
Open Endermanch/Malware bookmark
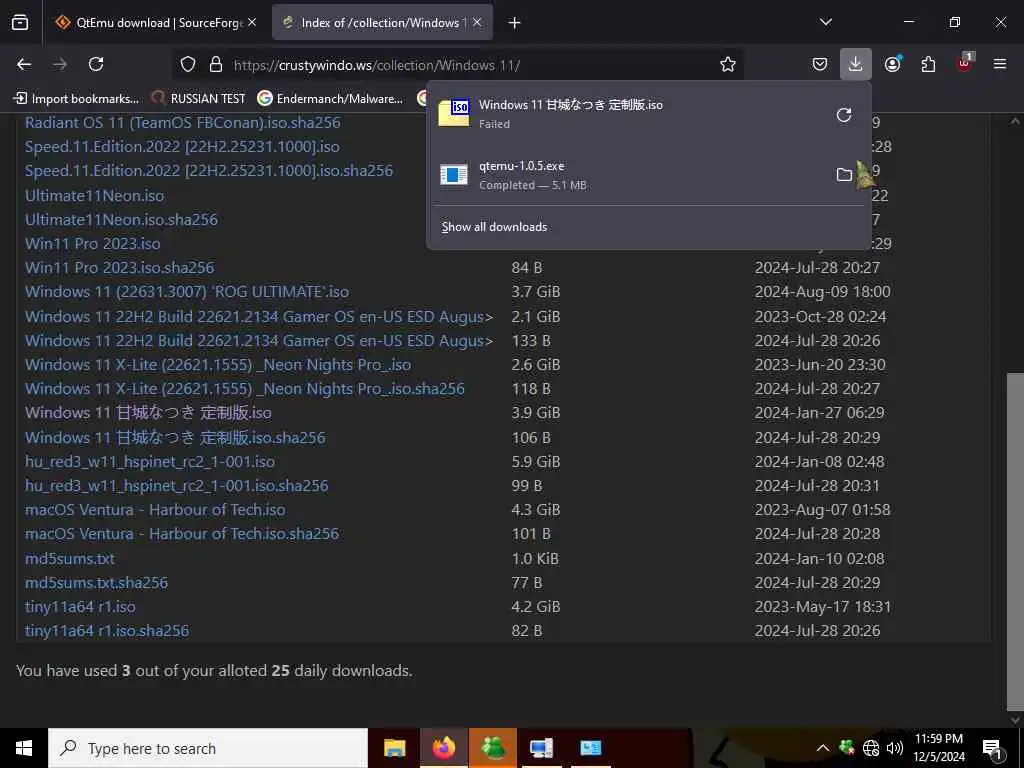point(330,99)
